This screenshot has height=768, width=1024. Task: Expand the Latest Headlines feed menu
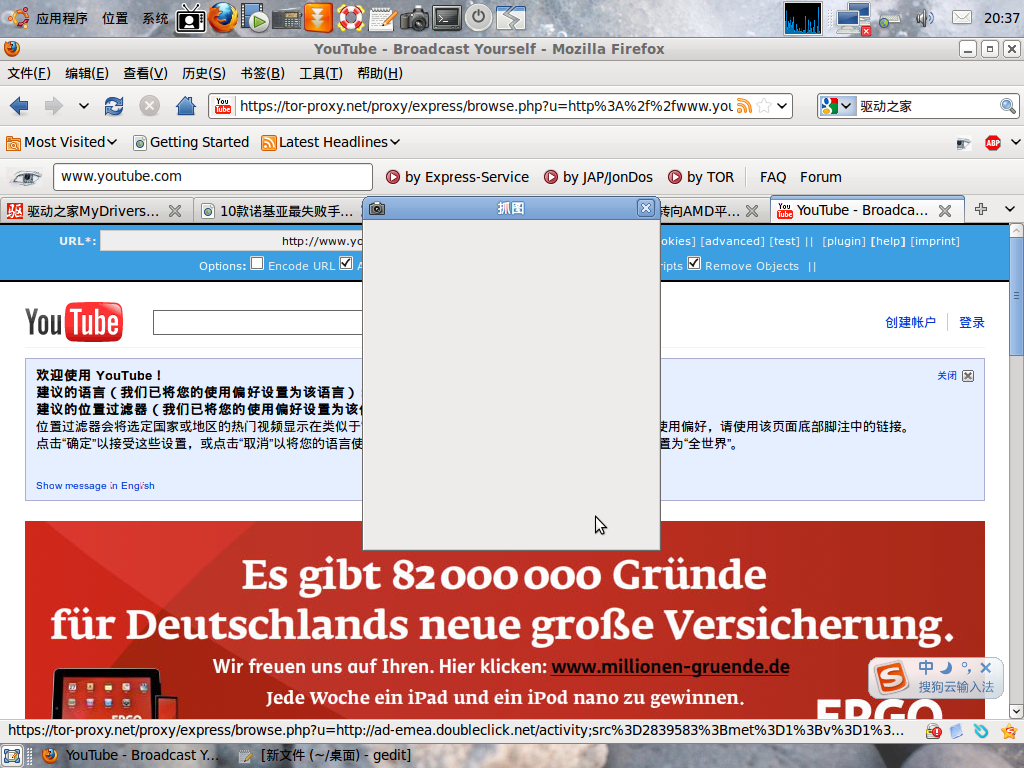[330, 142]
